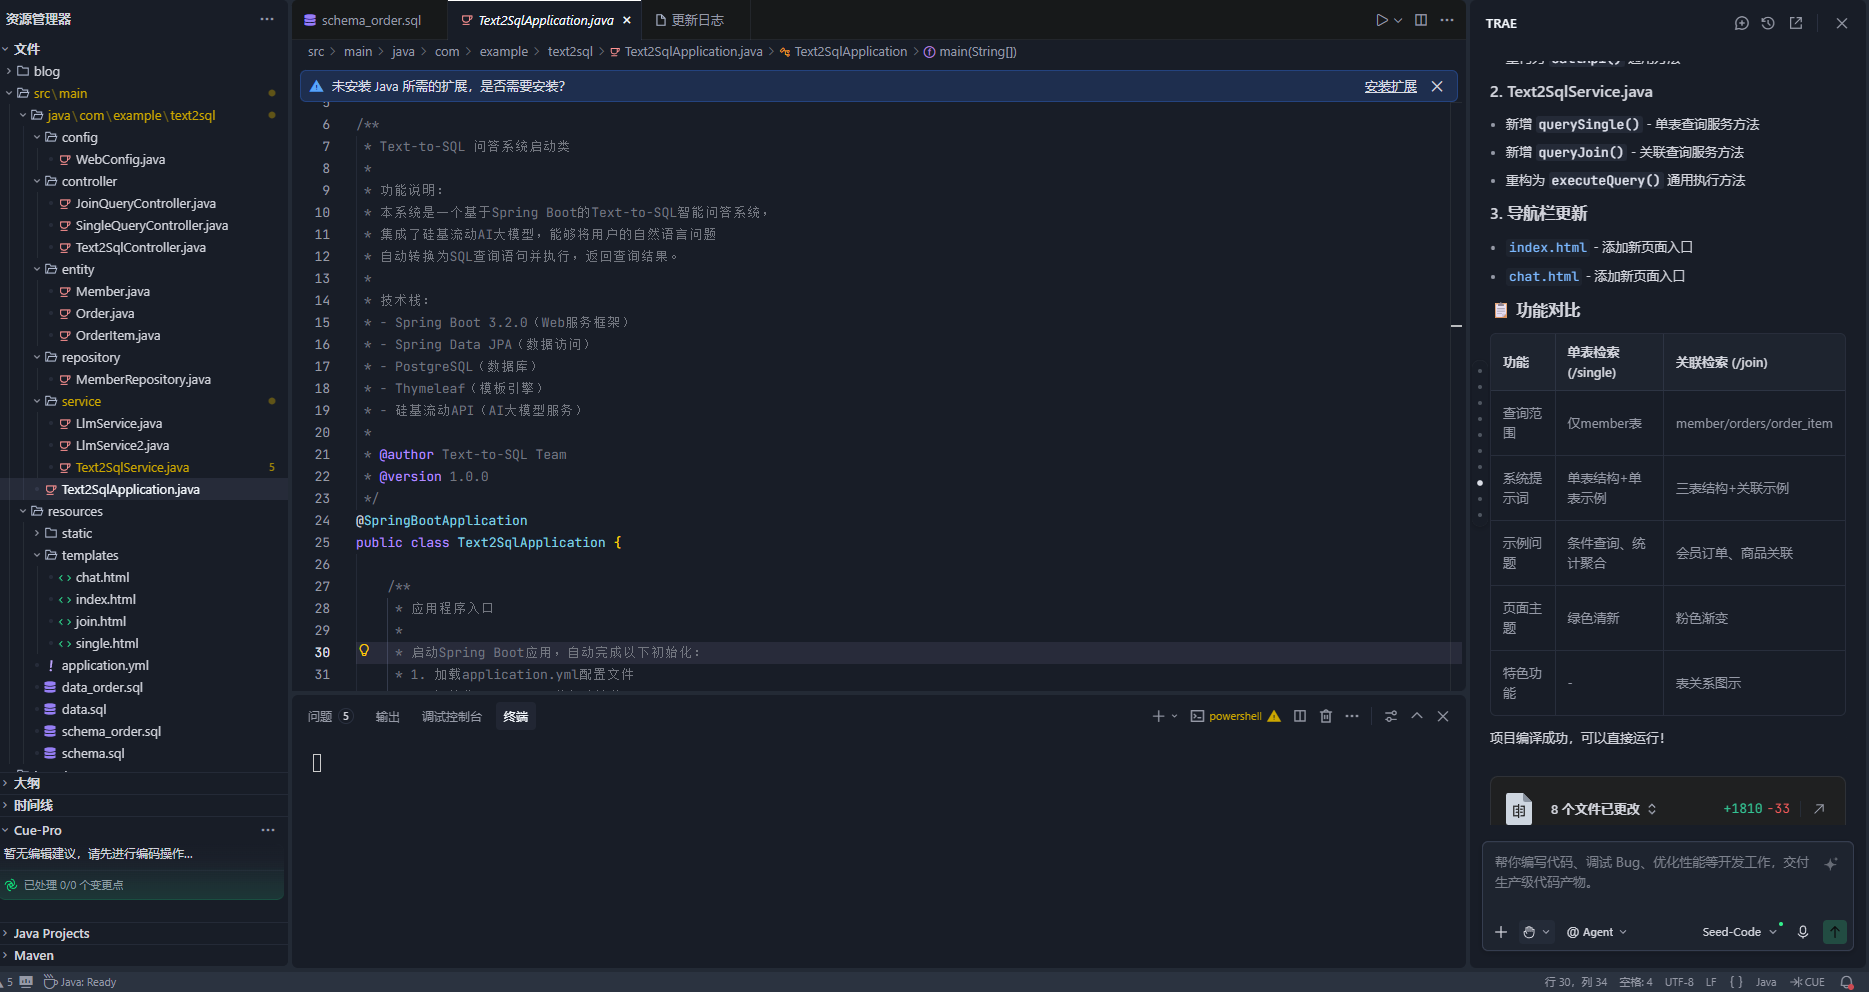Click lightbulb code action on line 30
The image size is (1869, 992).
point(364,651)
